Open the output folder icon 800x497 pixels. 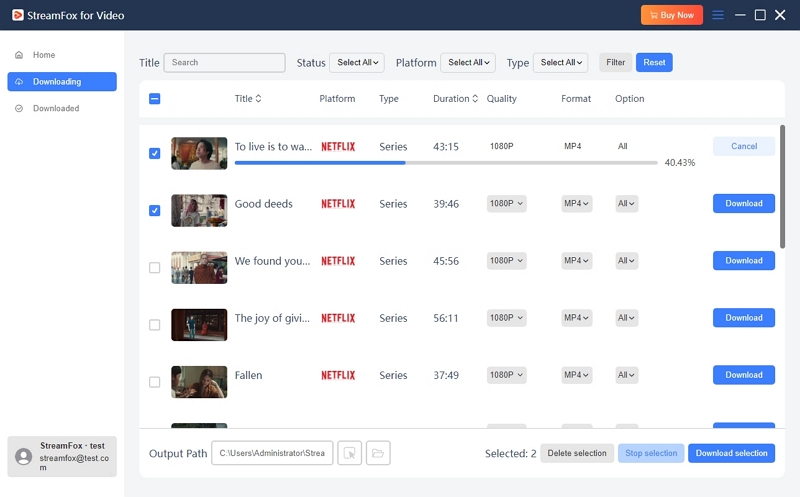pos(378,453)
